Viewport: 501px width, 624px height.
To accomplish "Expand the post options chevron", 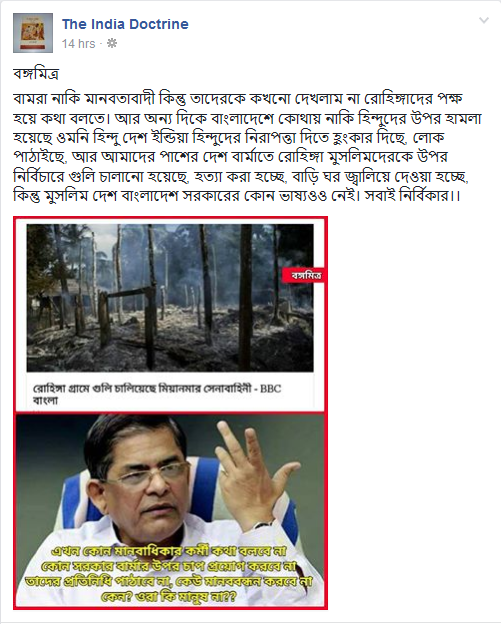I will [483, 20].
